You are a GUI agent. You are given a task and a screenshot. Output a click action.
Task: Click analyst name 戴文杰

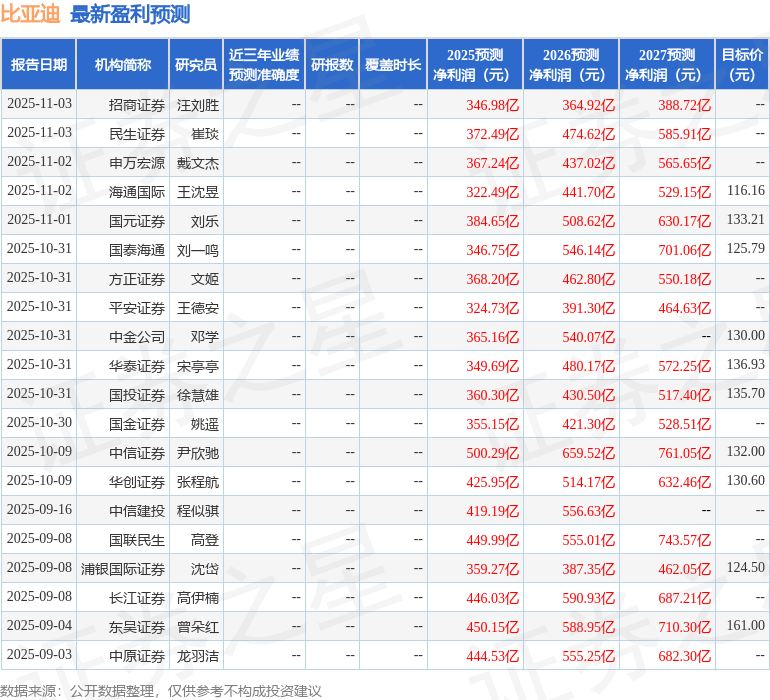[x=197, y=163]
